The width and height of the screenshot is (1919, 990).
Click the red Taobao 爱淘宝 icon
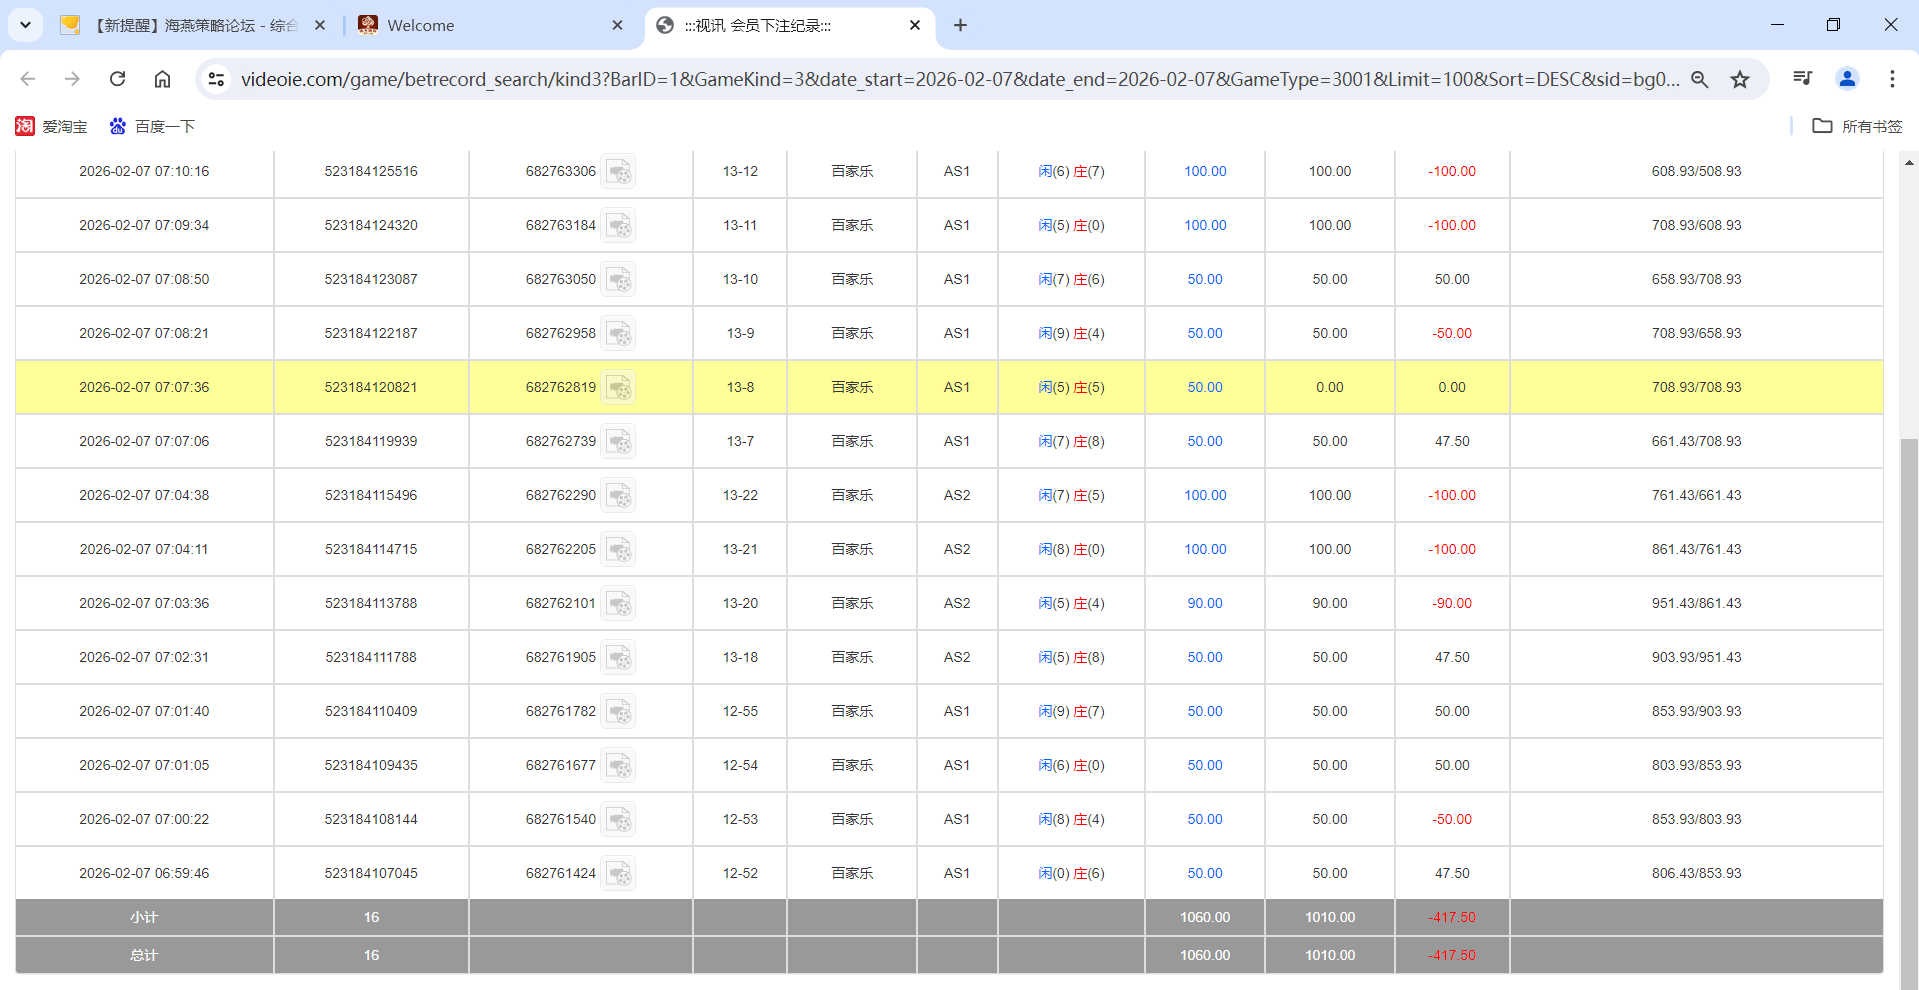click(25, 126)
